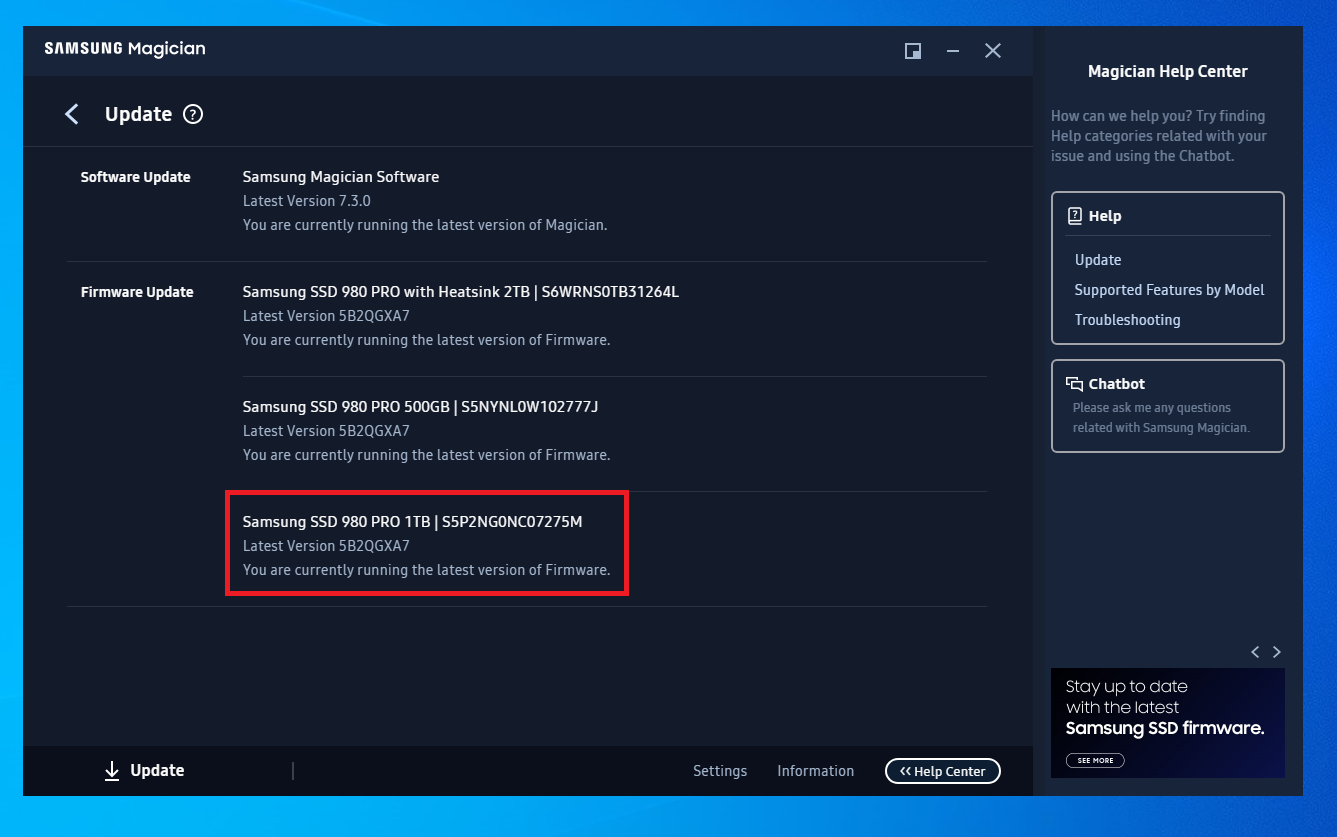Collapse the Help Center panel
Screen dimensions: 1337x837
click(942, 771)
